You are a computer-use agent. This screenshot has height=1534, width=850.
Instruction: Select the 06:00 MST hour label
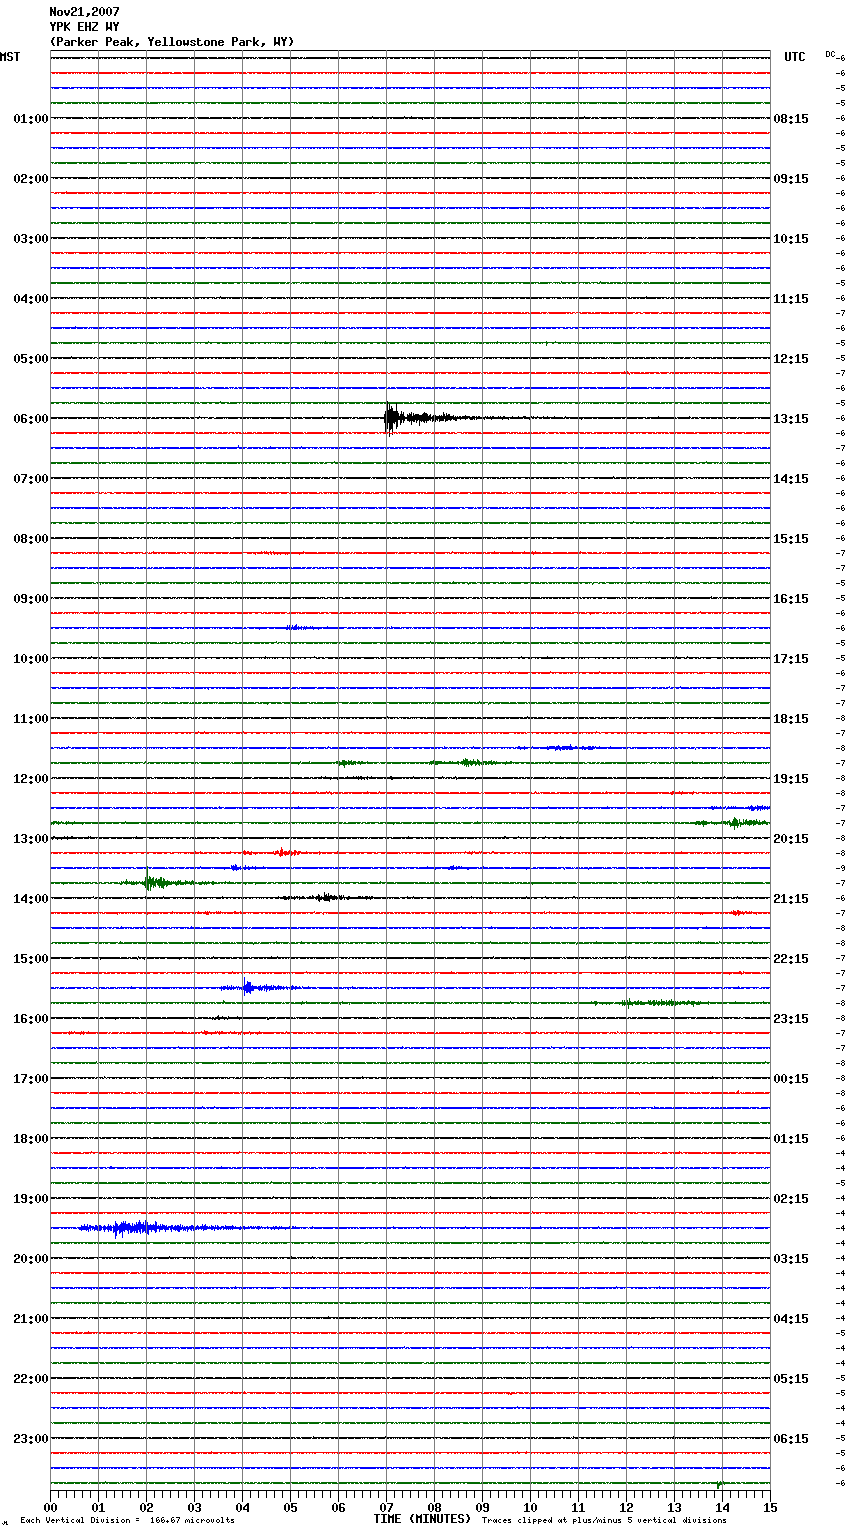point(31,419)
